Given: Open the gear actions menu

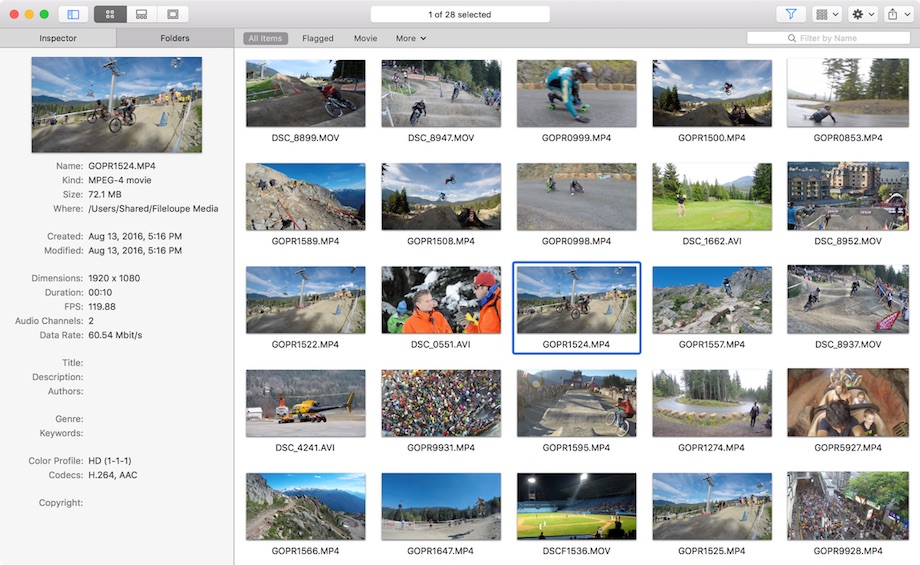Looking at the screenshot, I should tap(863, 14).
